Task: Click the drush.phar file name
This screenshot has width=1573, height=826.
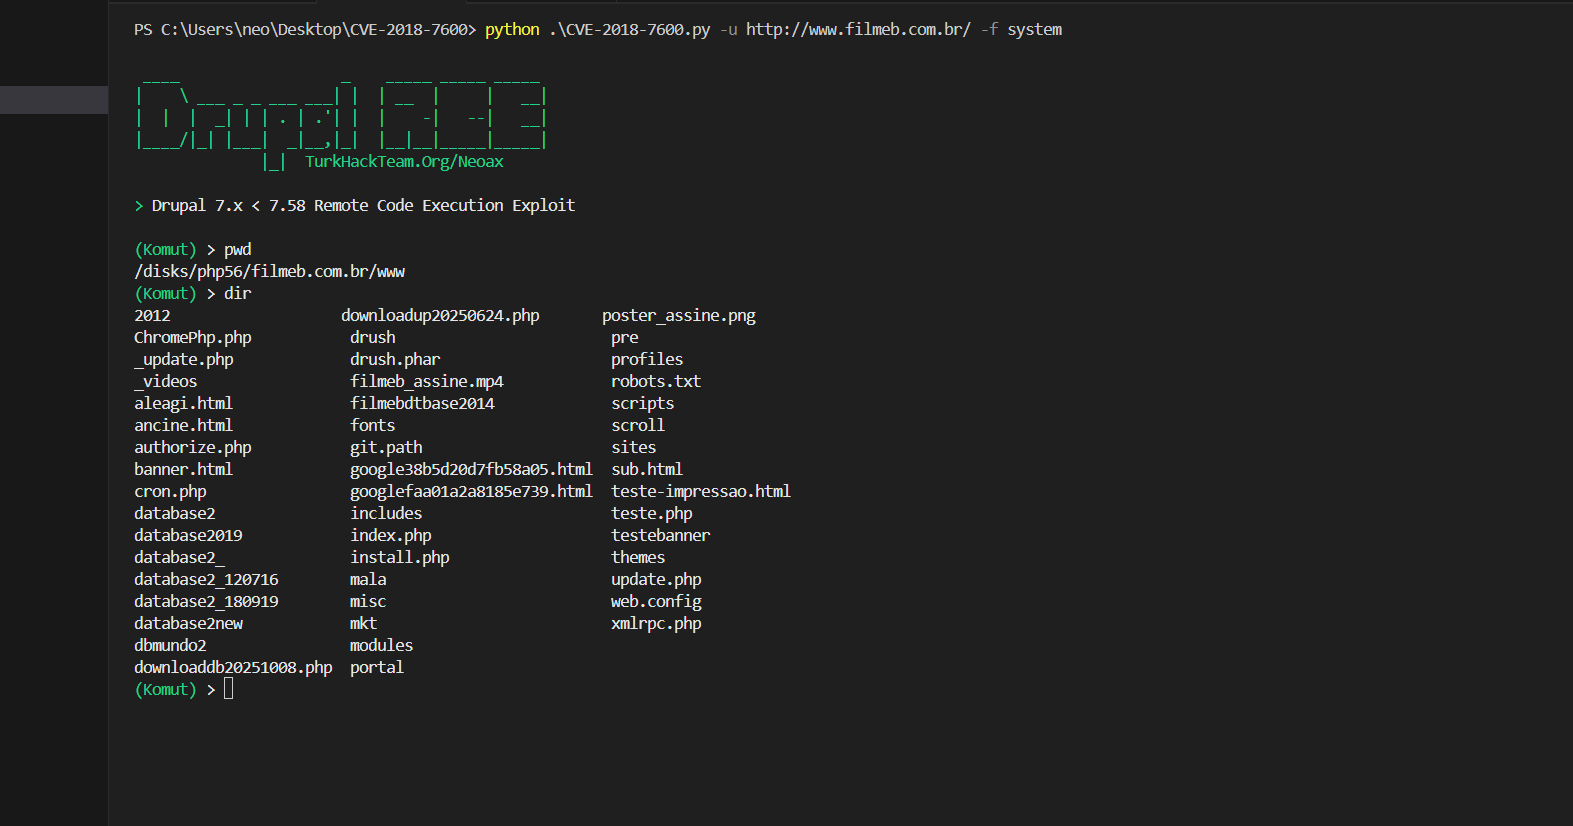Action: [395, 360]
